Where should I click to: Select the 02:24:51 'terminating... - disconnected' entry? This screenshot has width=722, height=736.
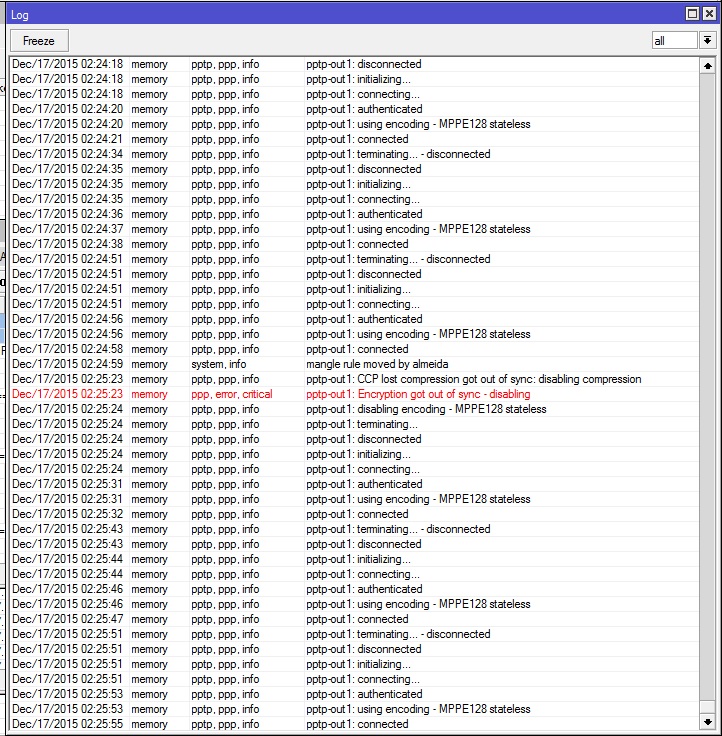pyautogui.click(x=354, y=259)
